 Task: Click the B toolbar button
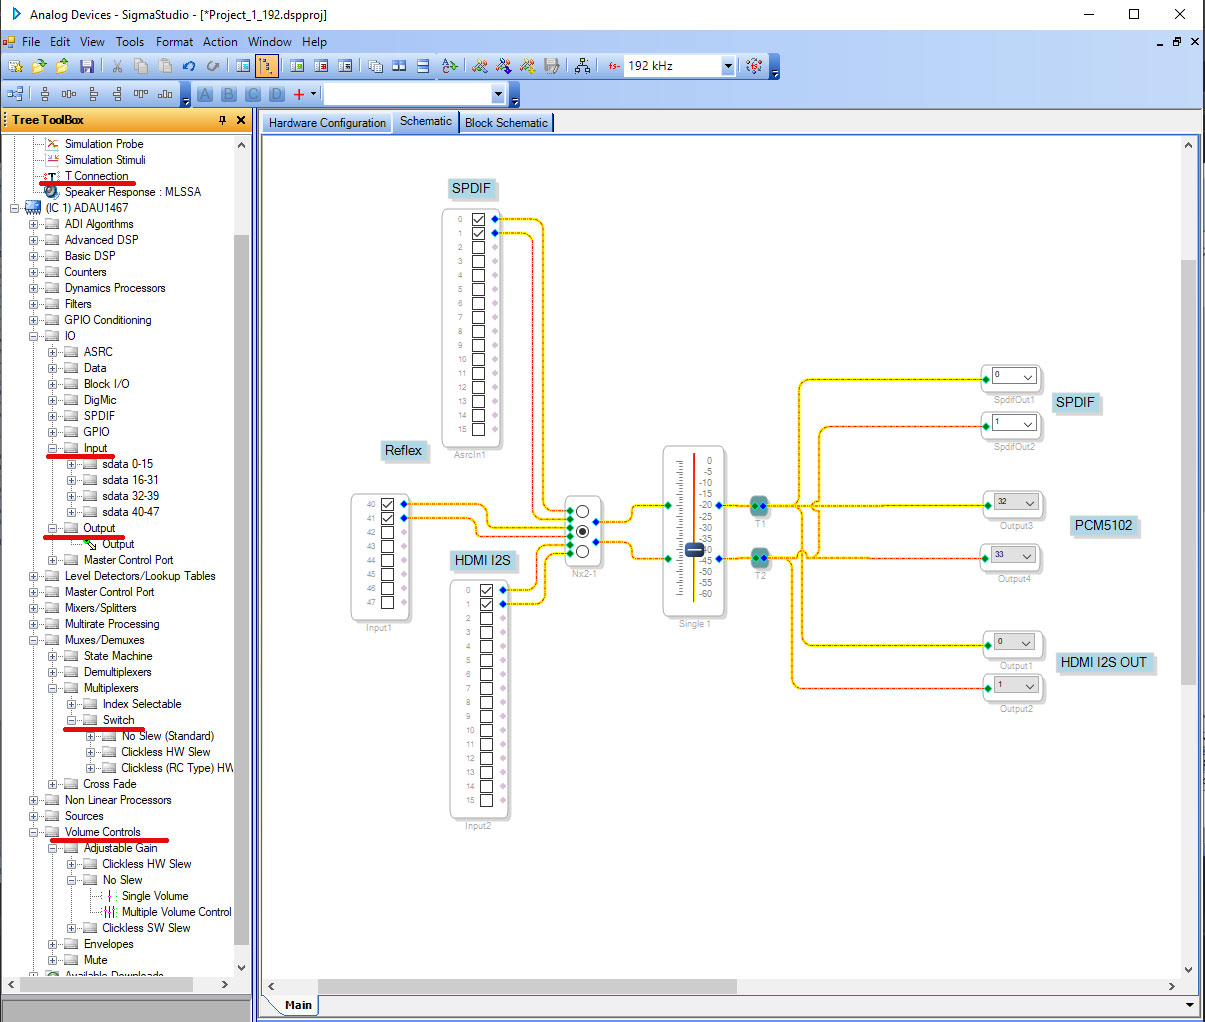[229, 94]
